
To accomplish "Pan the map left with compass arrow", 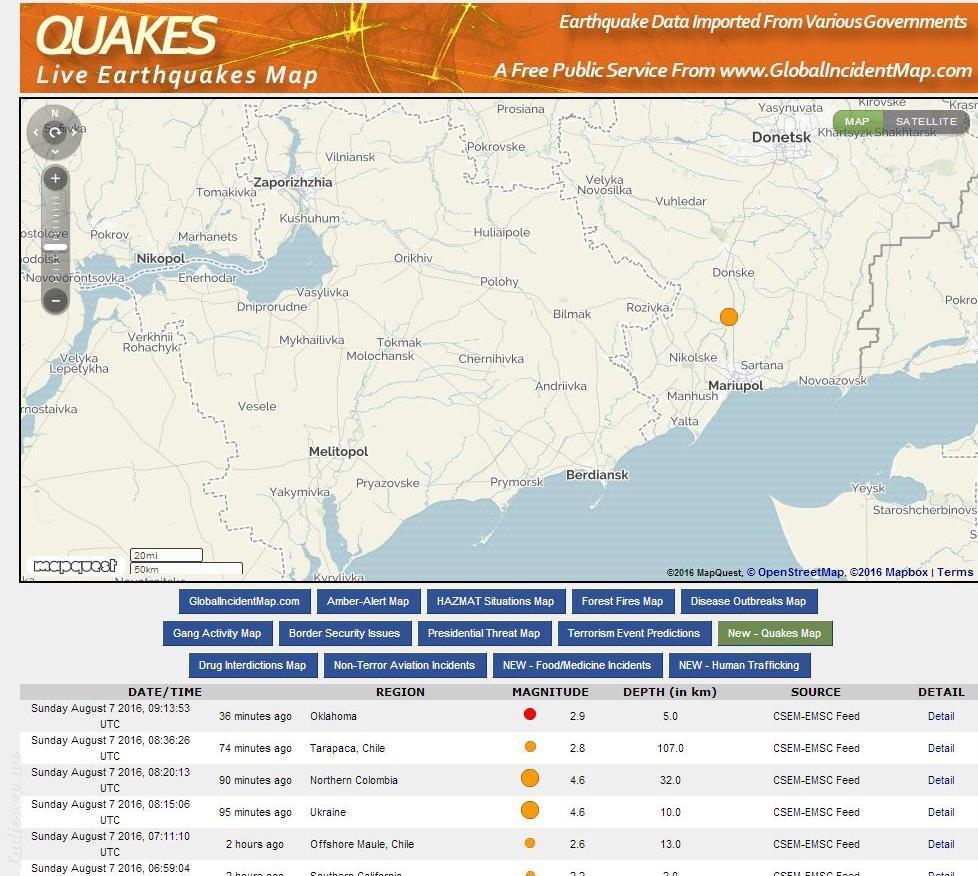I will pos(36,132).
